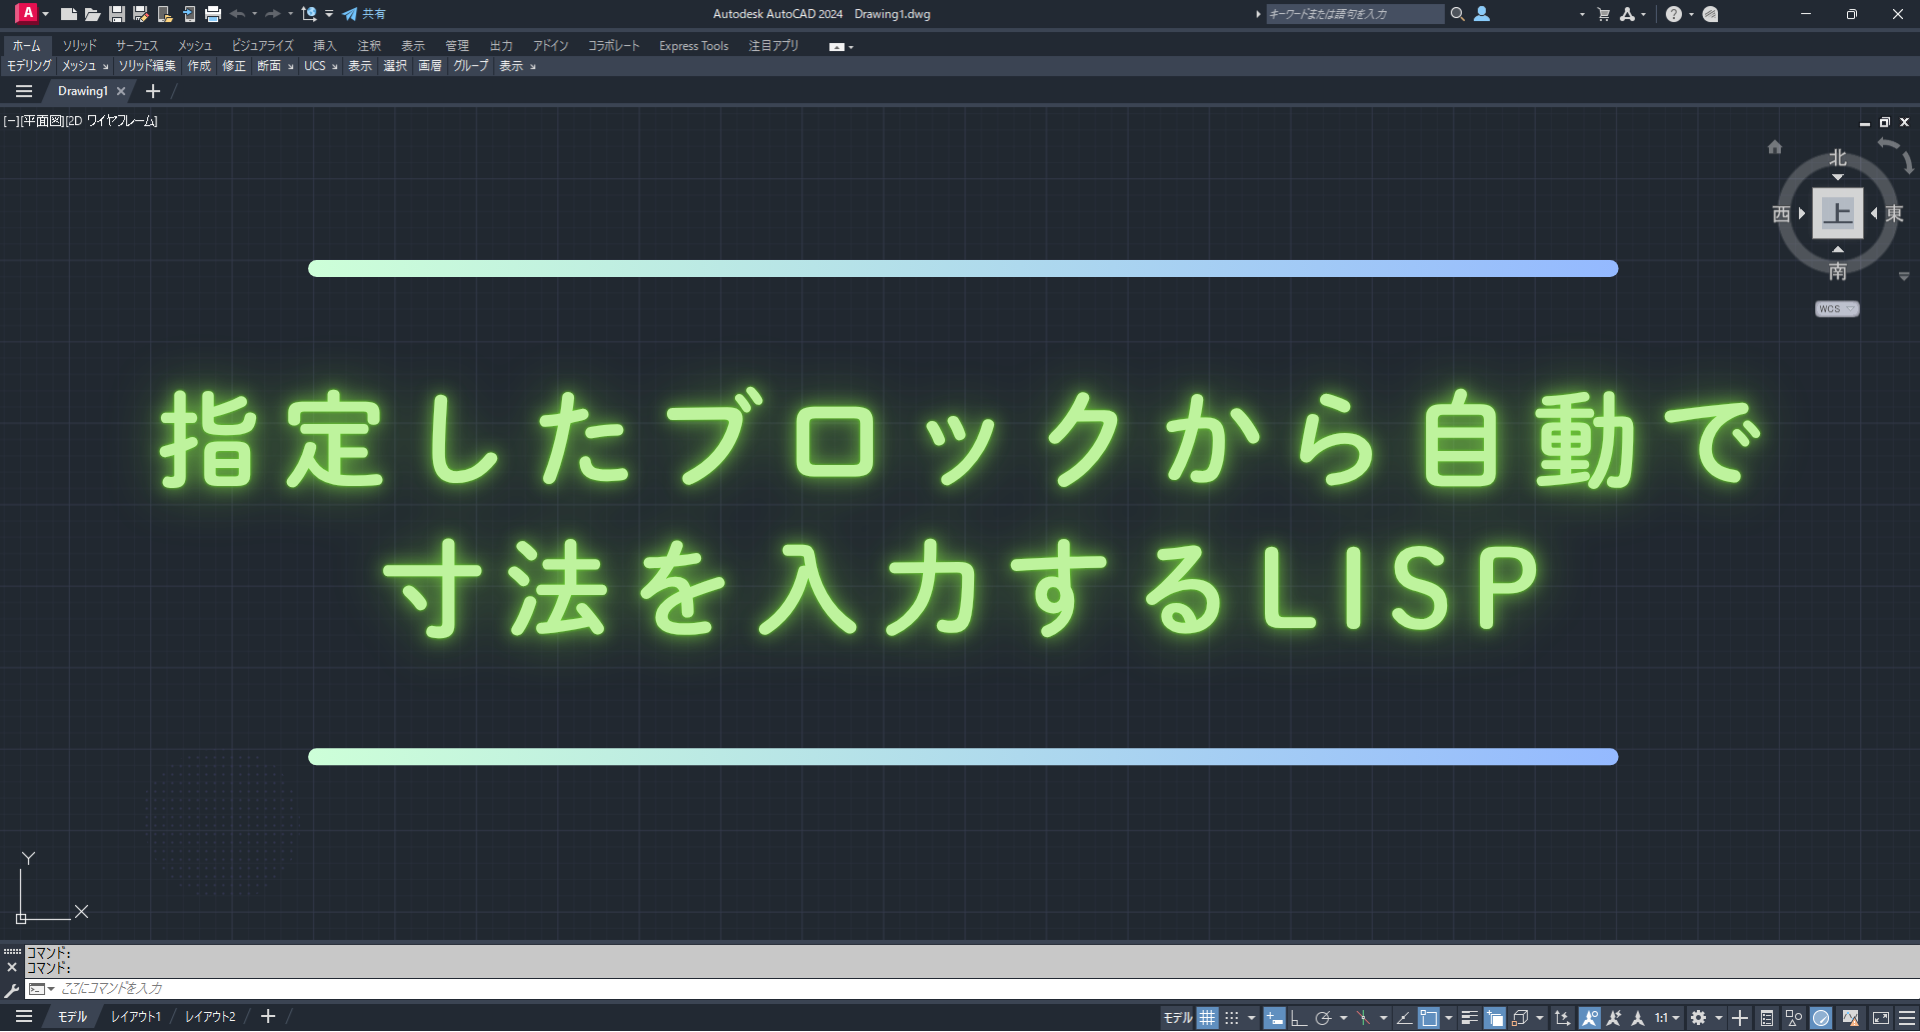1920x1032 pixels.
Task: Click the Save icon in quick access toolbar
Action: (117, 14)
